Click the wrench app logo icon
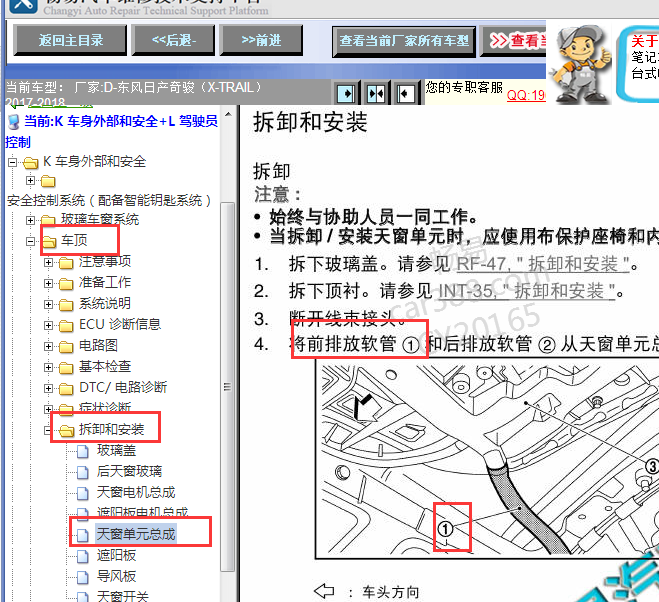 [23, 6]
